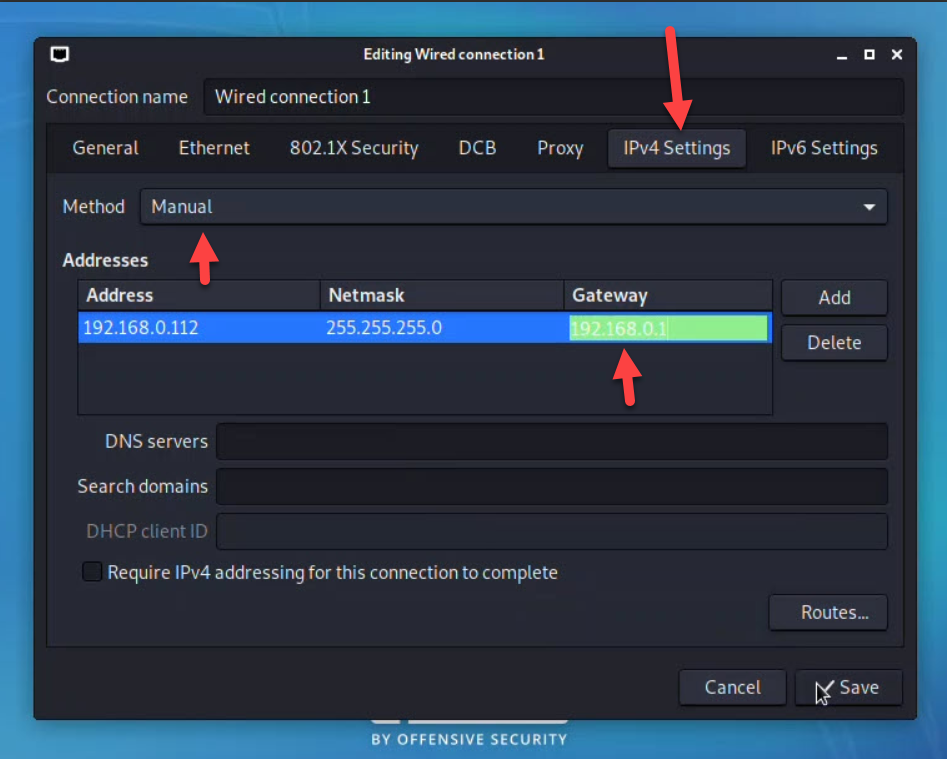Enable Require IPv4 addressing checkbox
Image resolution: width=947 pixels, height=759 pixels.
click(92, 573)
